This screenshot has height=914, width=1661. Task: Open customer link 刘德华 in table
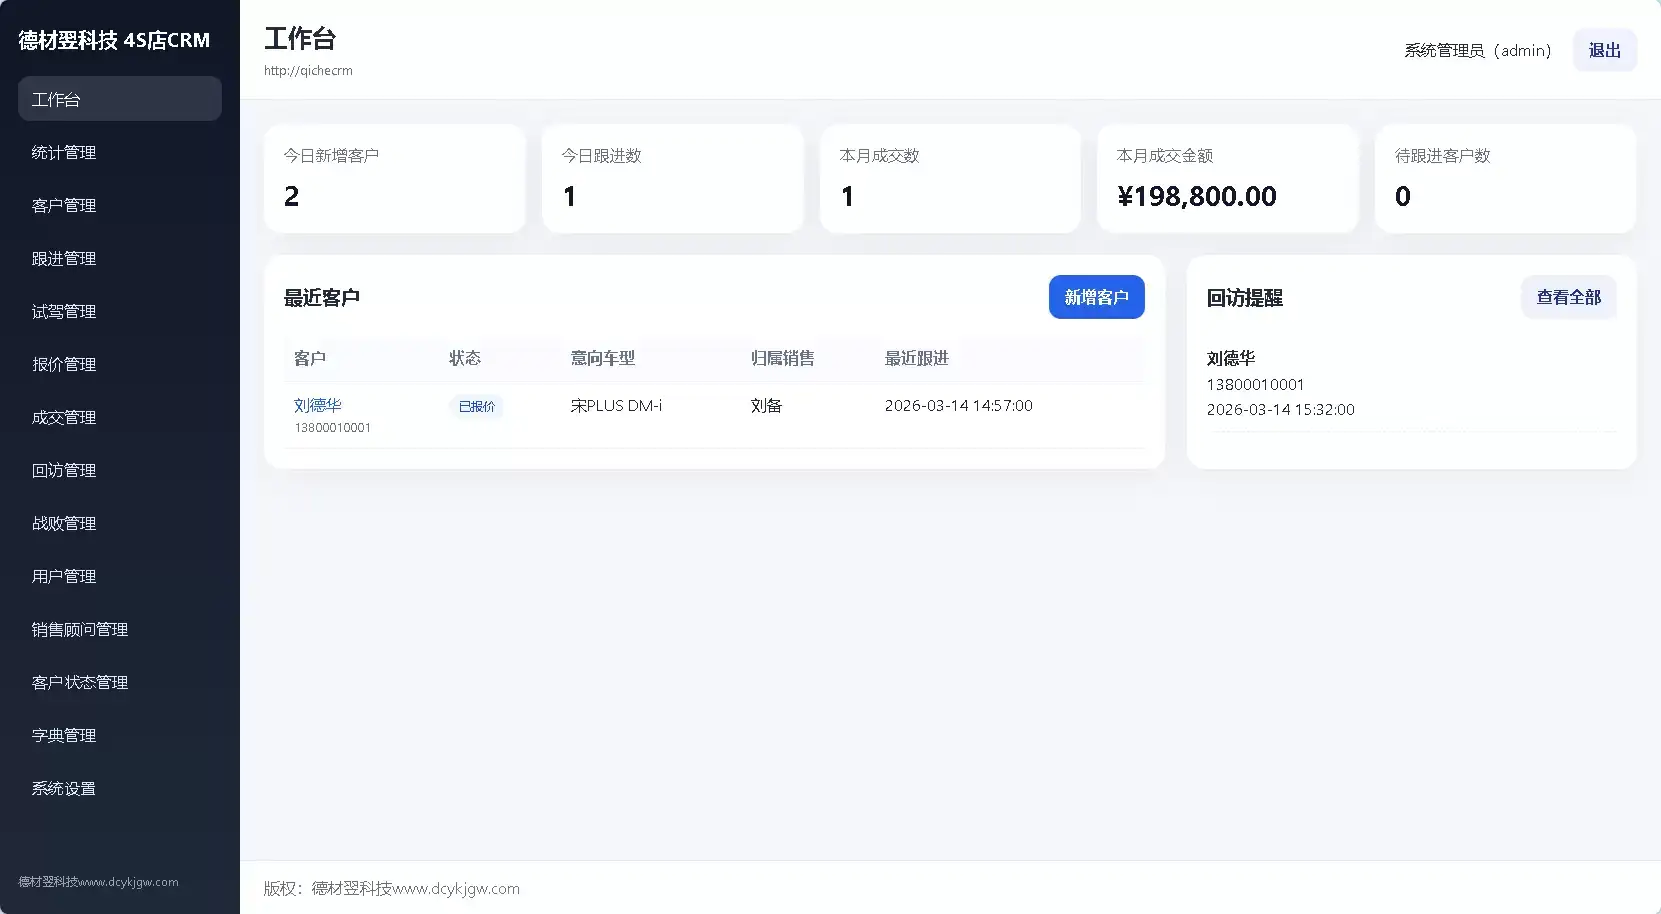pos(318,405)
